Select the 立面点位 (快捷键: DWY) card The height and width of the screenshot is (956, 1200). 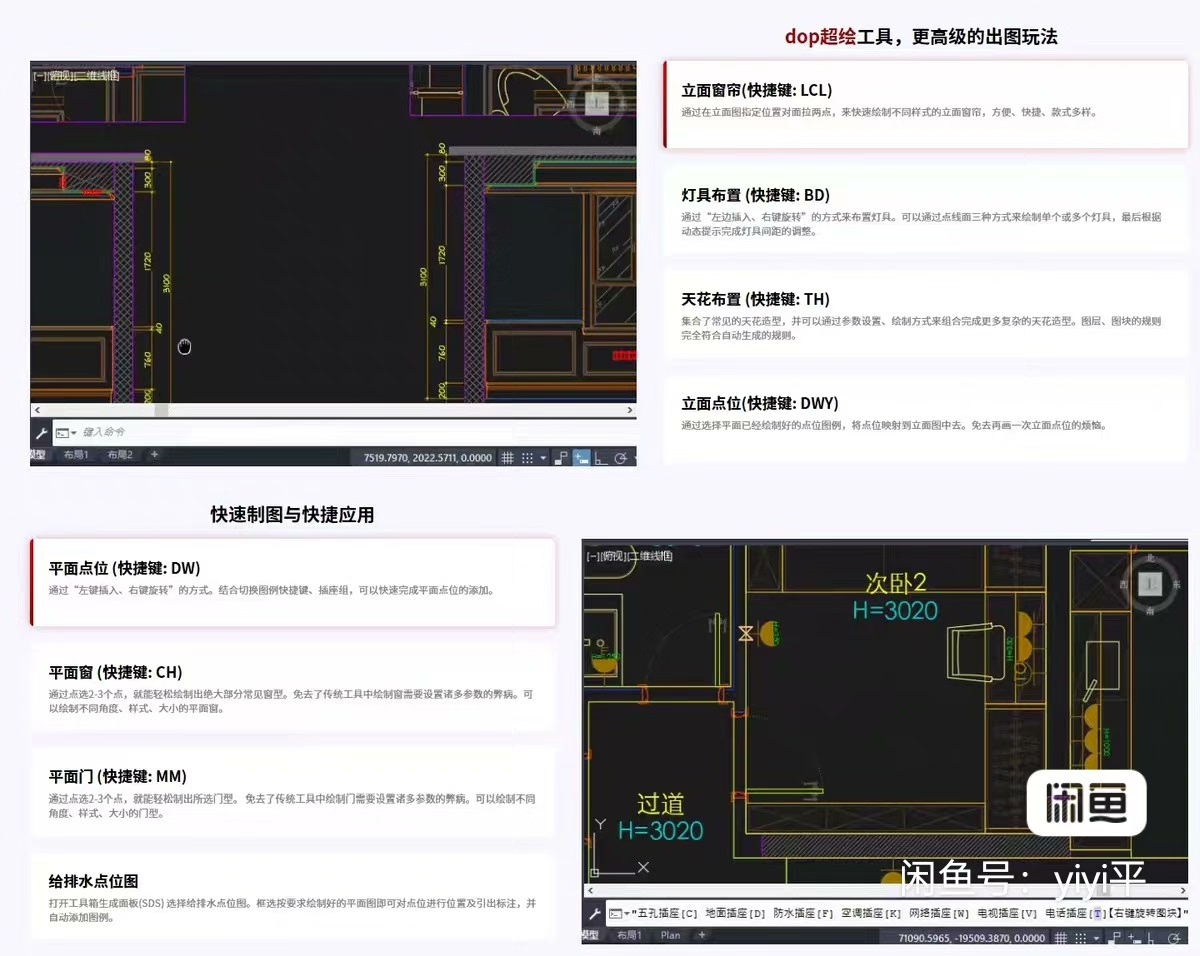point(926,418)
